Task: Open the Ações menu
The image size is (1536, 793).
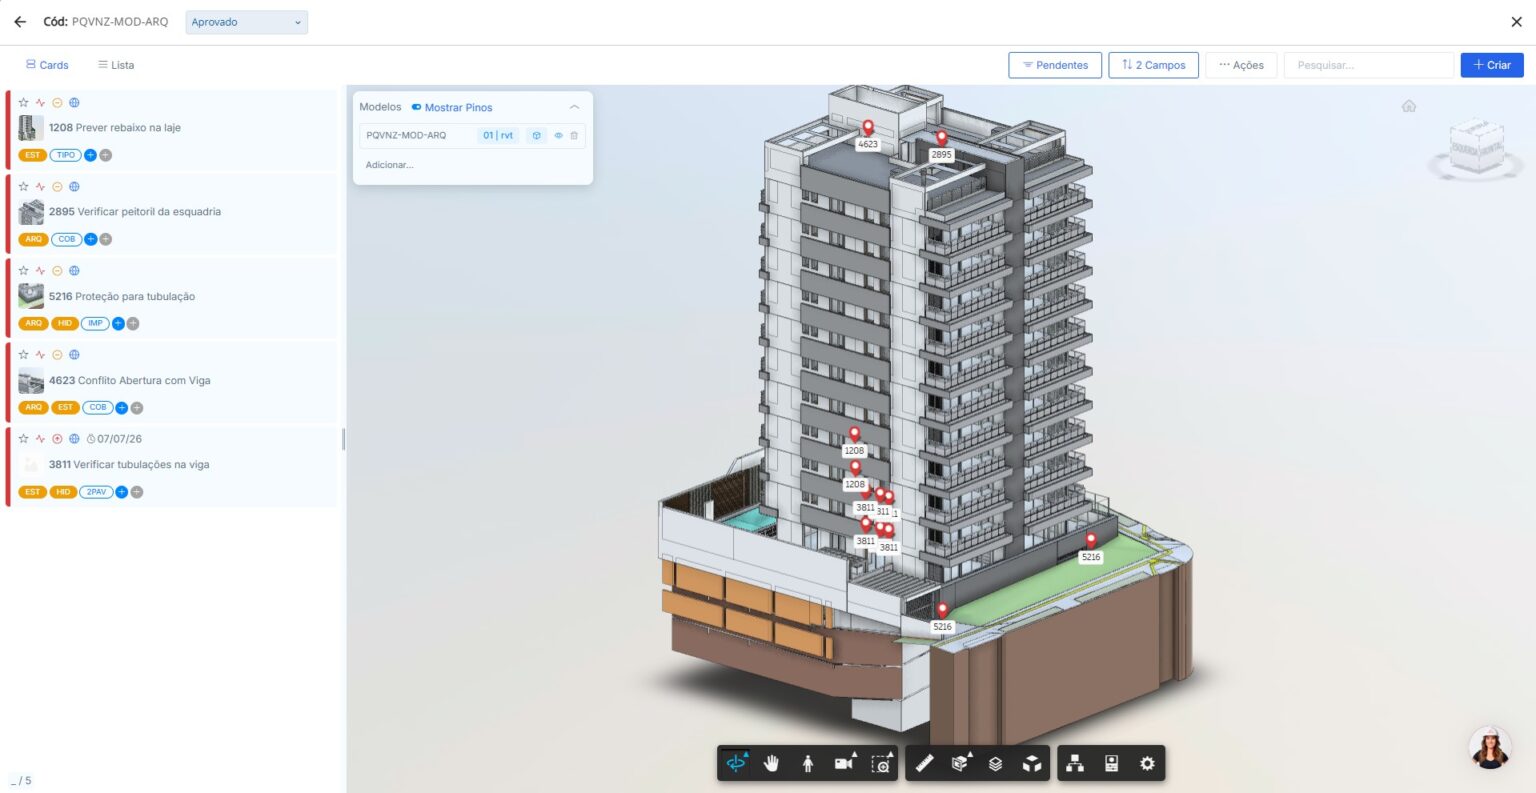Action: (1240, 65)
